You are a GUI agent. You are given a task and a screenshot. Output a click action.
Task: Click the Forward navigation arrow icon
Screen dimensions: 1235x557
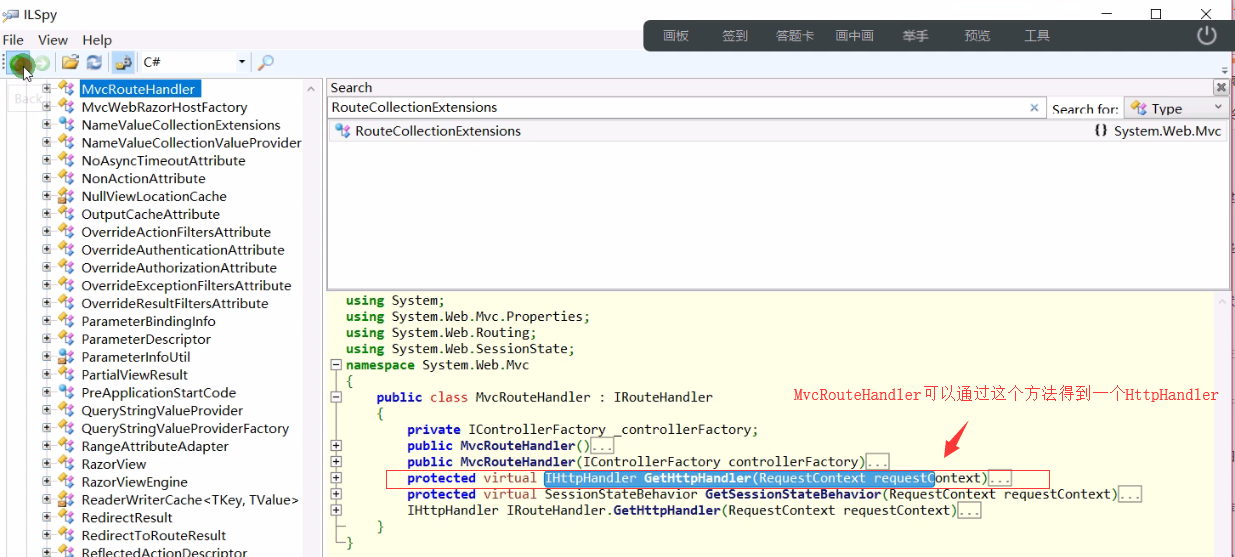point(42,62)
